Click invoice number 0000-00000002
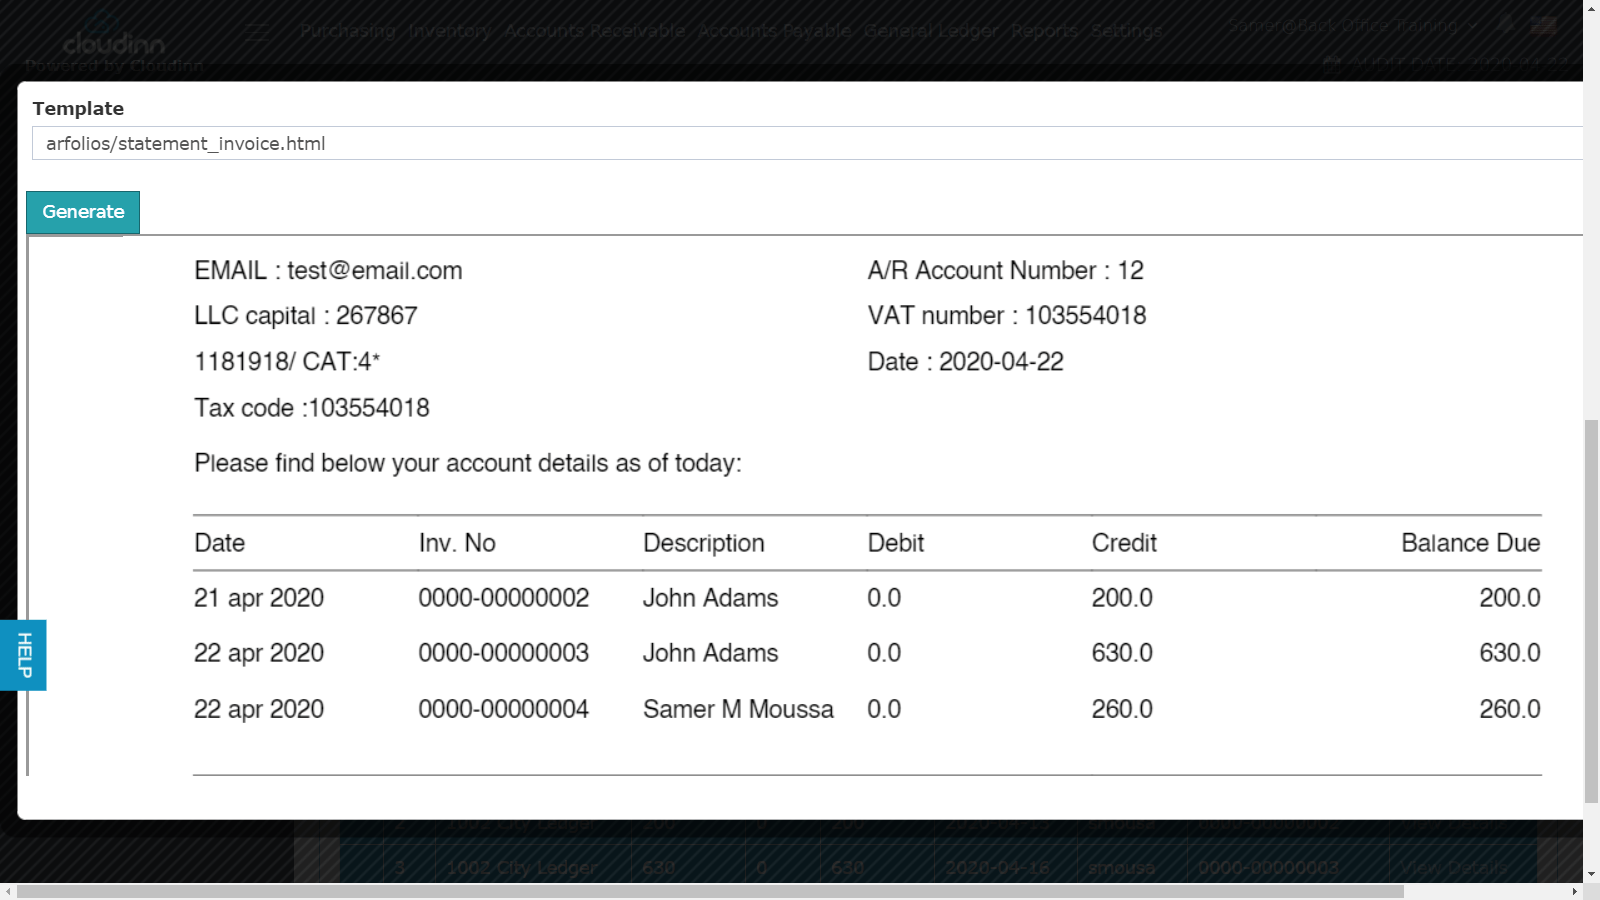This screenshot has width=1600, height=900. [503, 598]
